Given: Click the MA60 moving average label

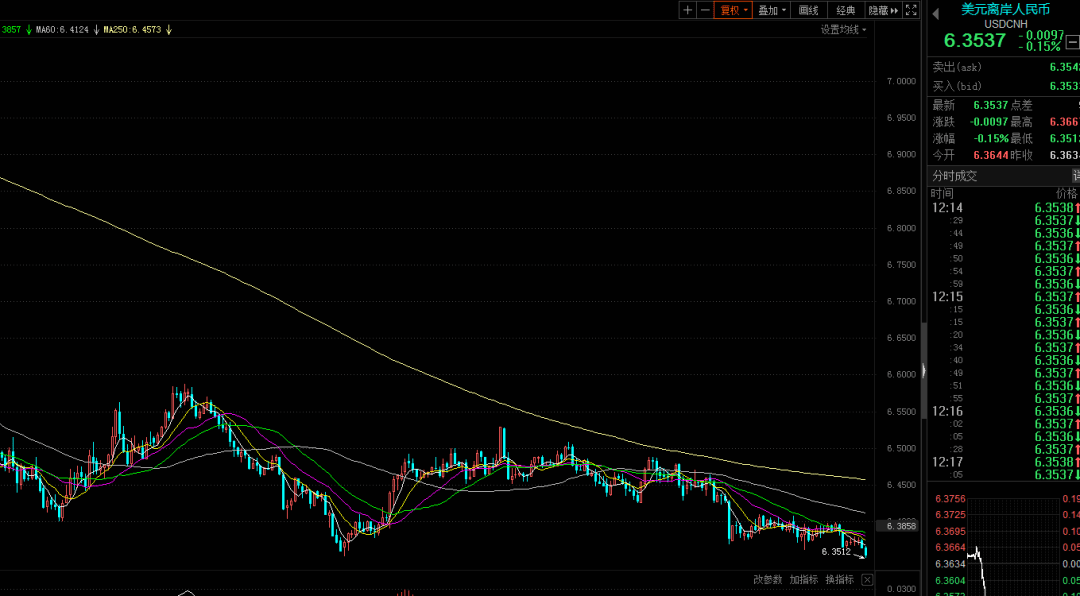Looking at the screenshot, I should [62, 30].
